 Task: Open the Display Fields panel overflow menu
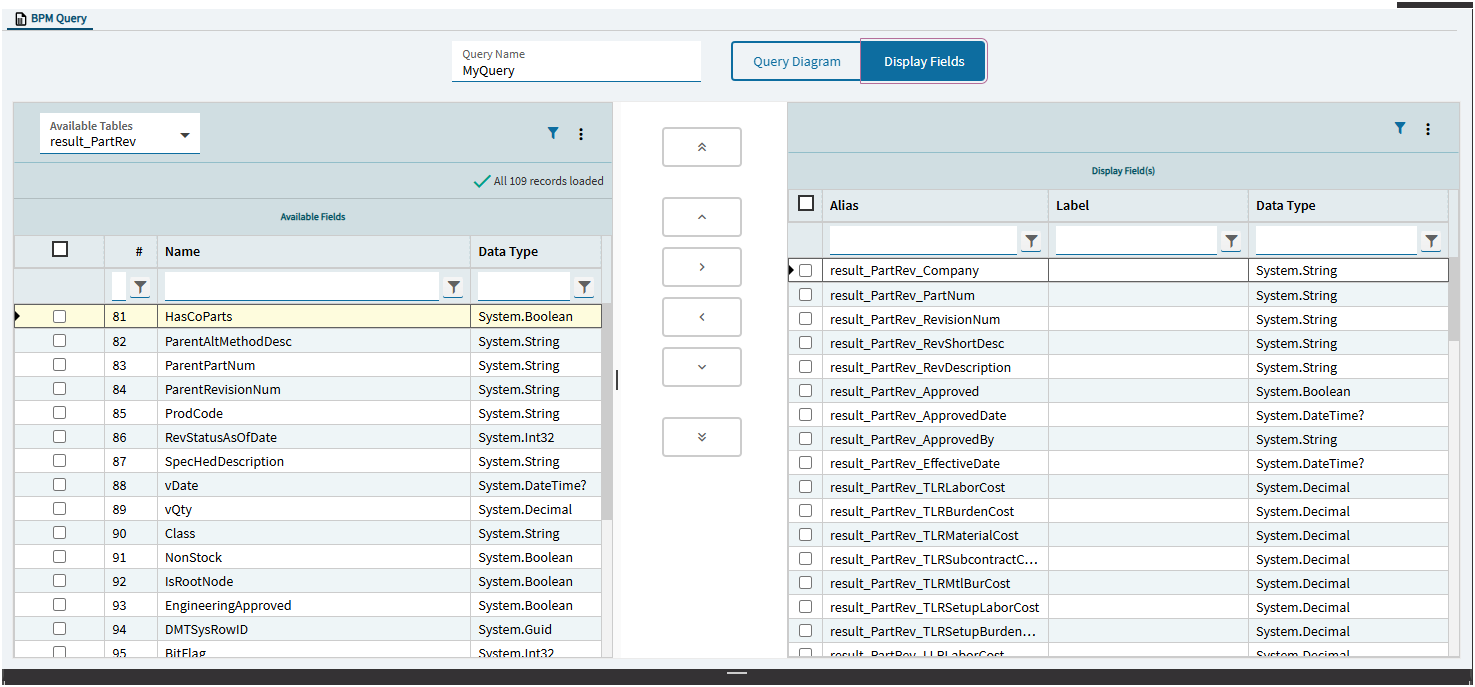pyautogui.click(x=1428, y=129)
